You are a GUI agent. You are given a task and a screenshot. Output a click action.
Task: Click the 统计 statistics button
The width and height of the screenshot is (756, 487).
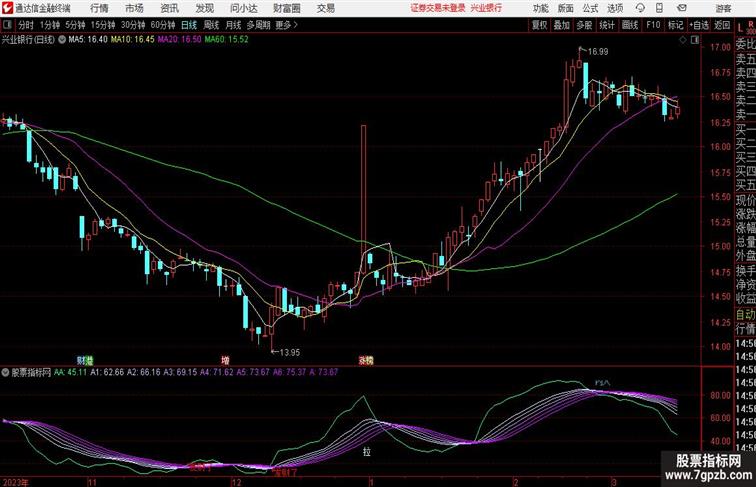(x=607, y=25)
